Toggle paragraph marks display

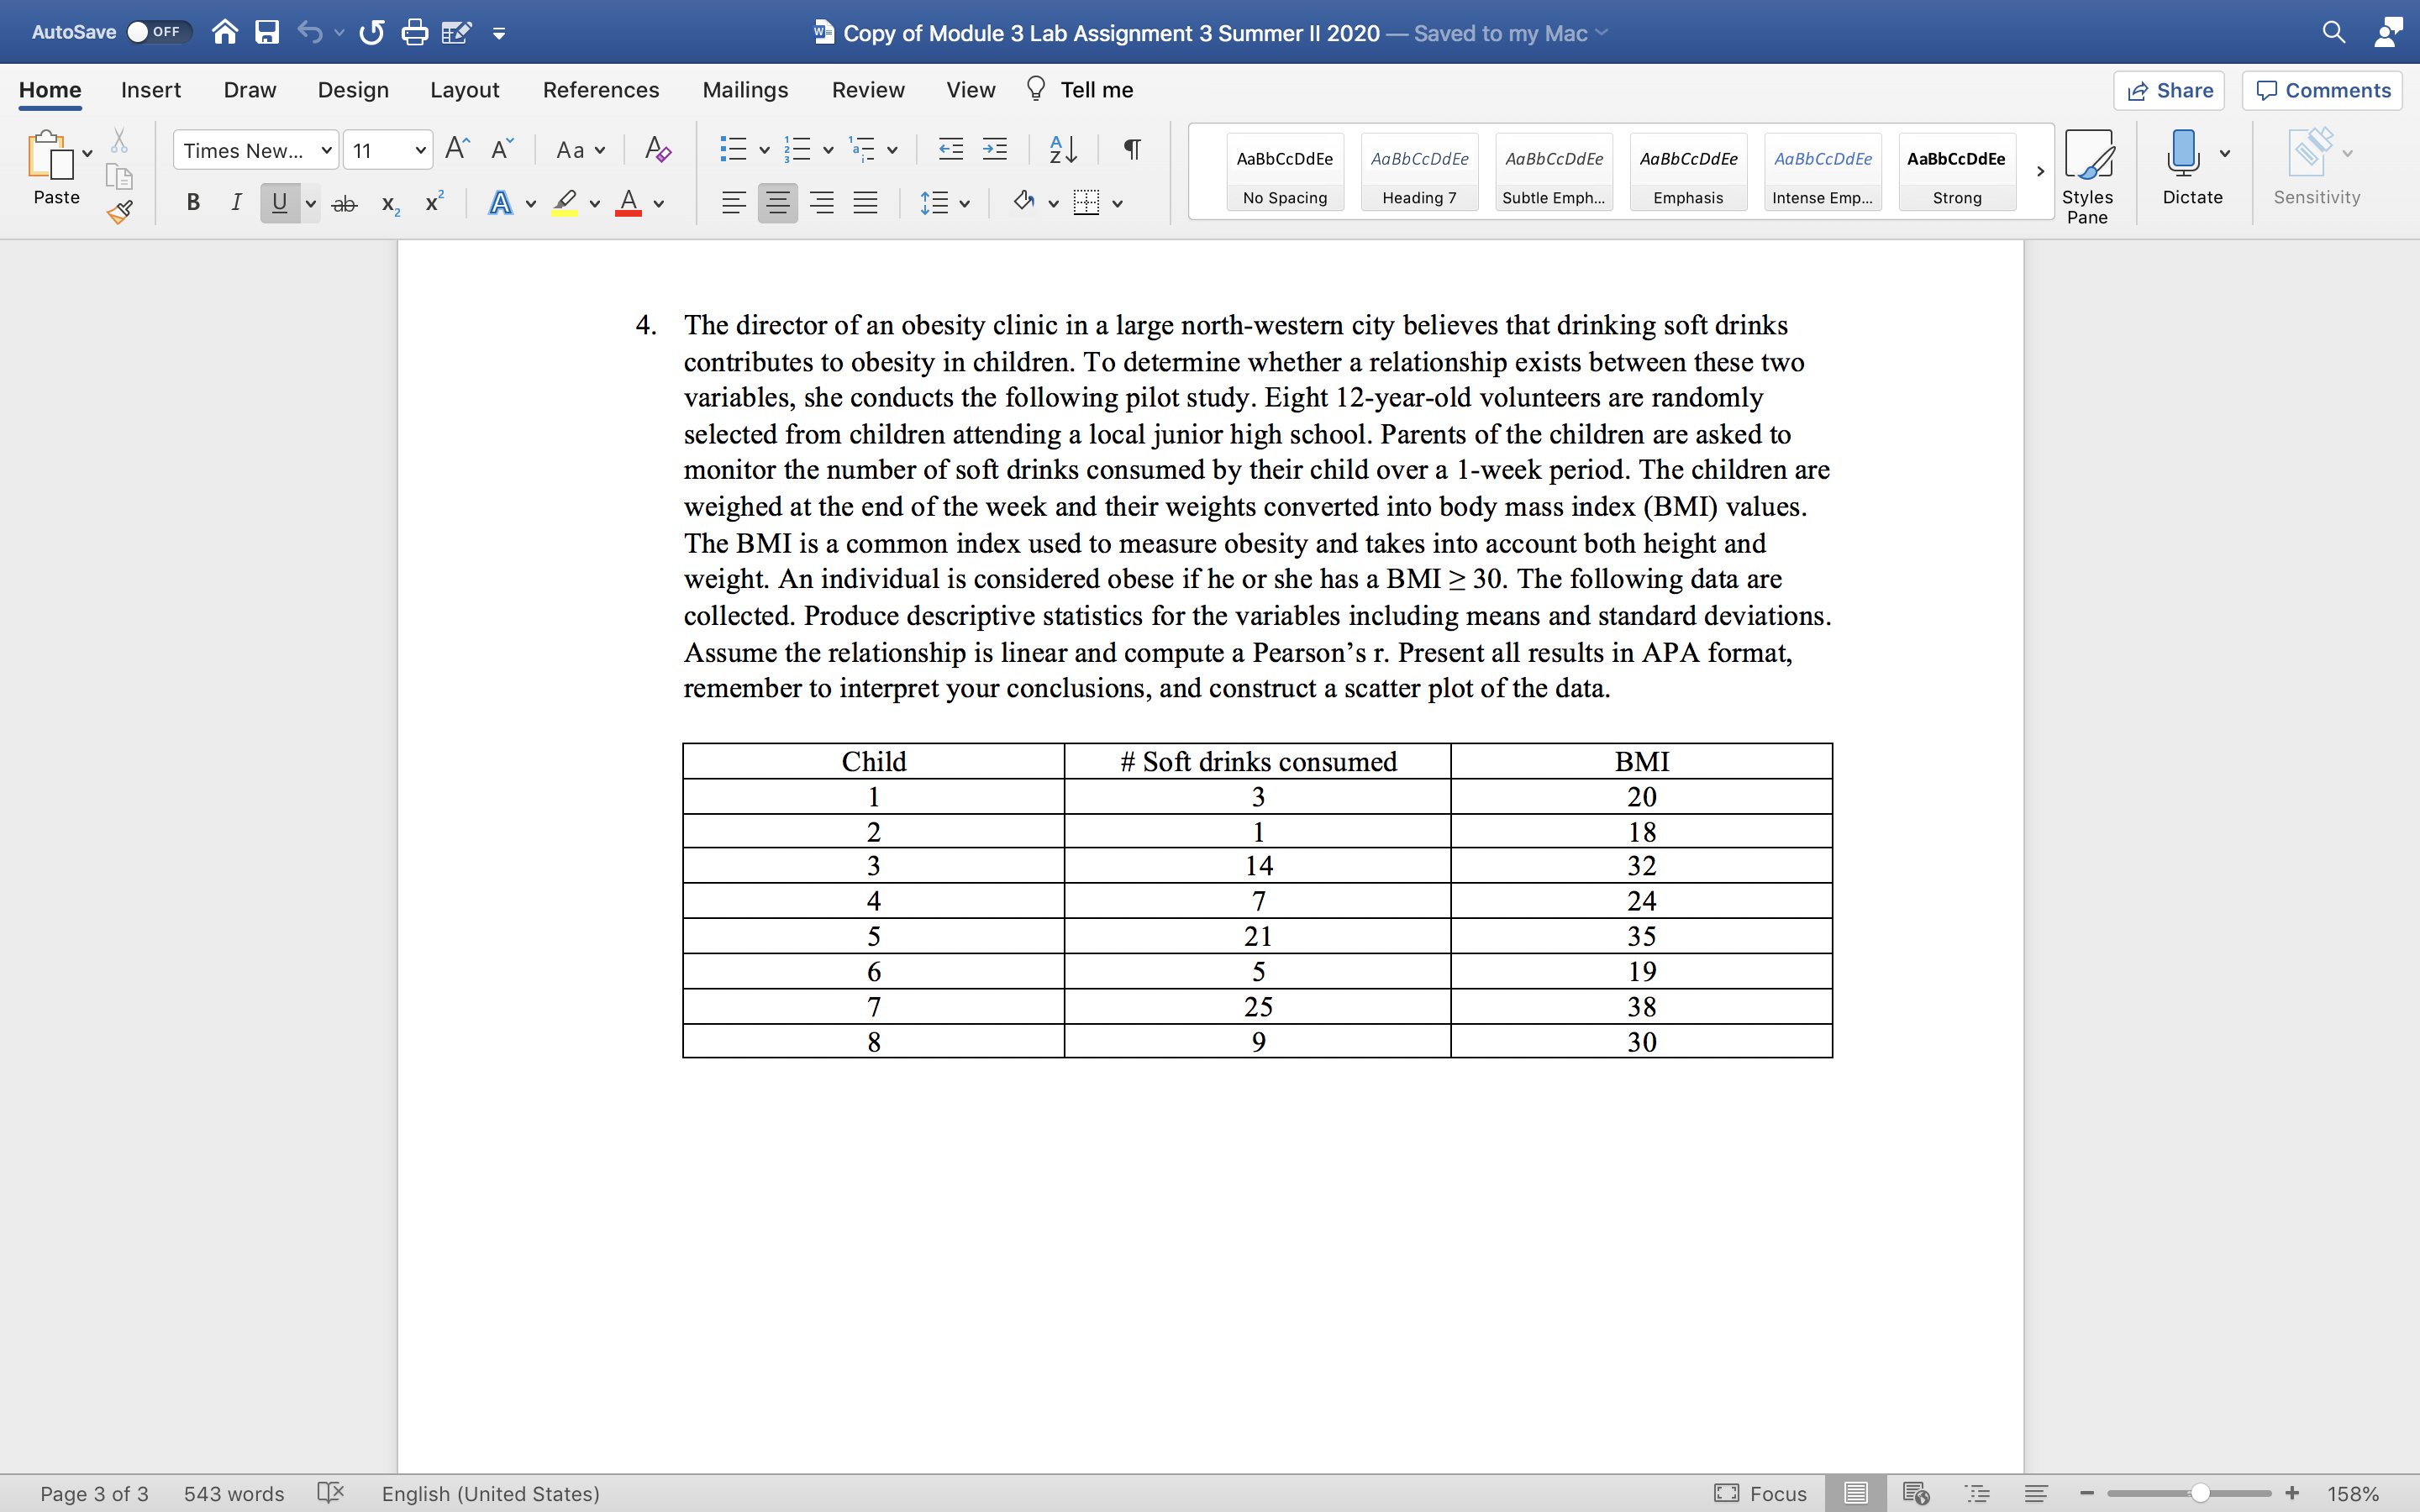click(1131, 149)
